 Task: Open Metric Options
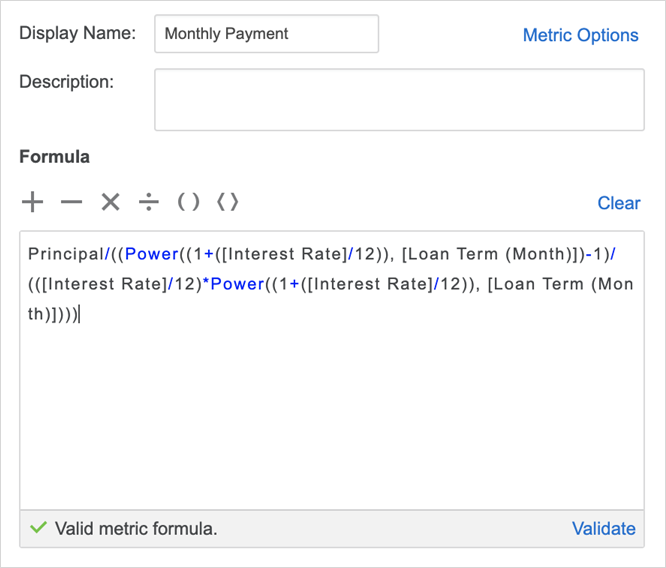[x=580, y=35]
